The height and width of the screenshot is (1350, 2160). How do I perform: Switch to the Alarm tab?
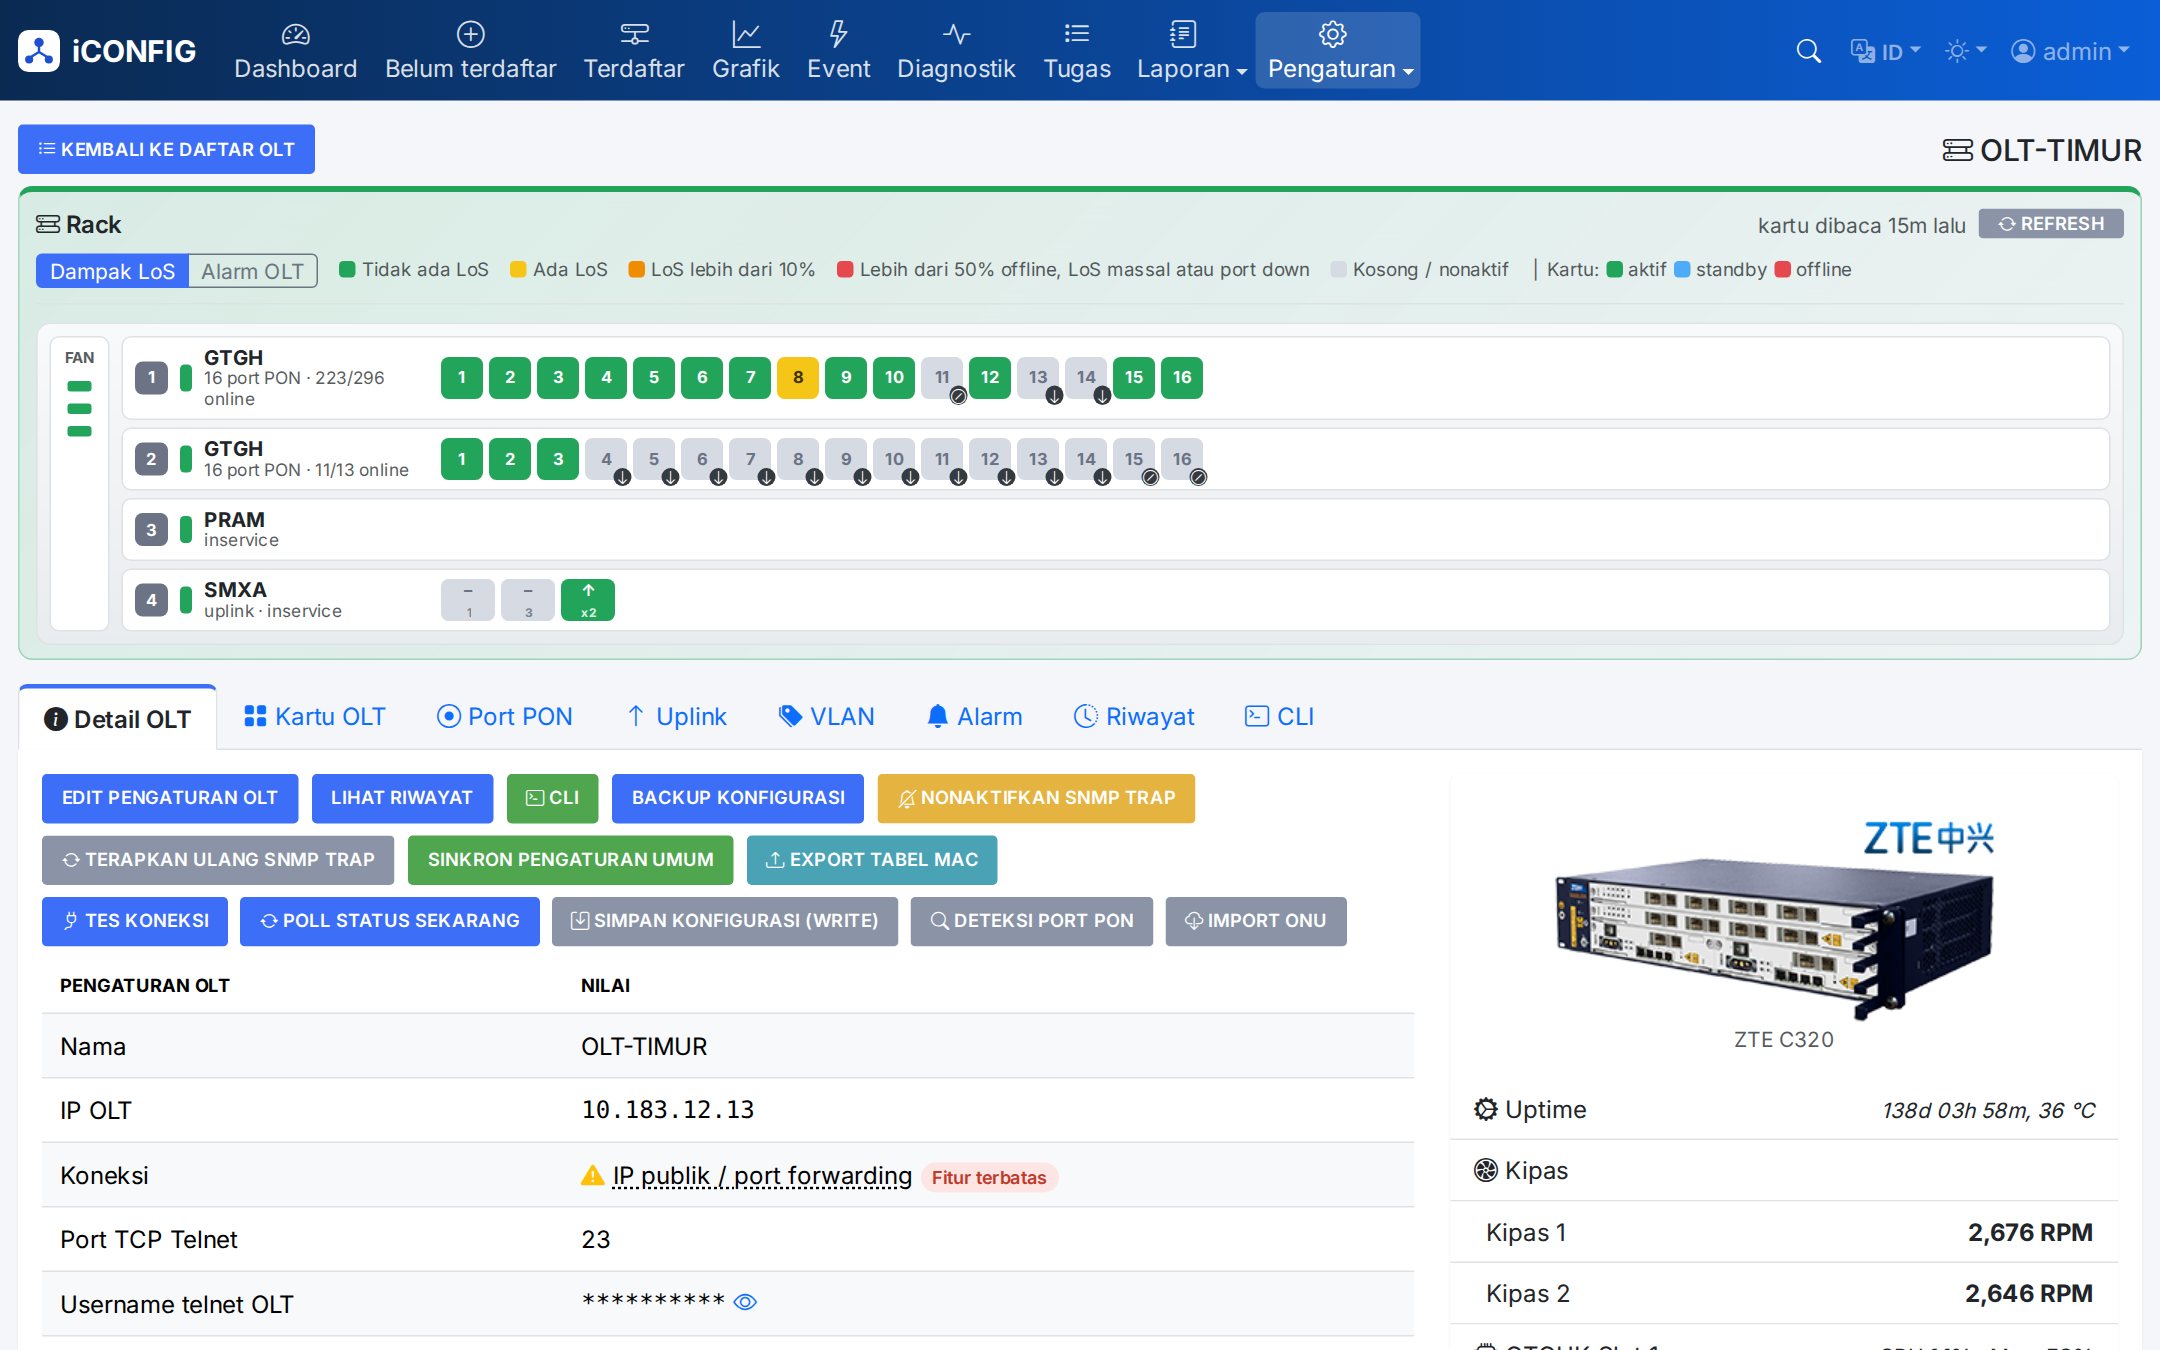(x=975, y=716)
